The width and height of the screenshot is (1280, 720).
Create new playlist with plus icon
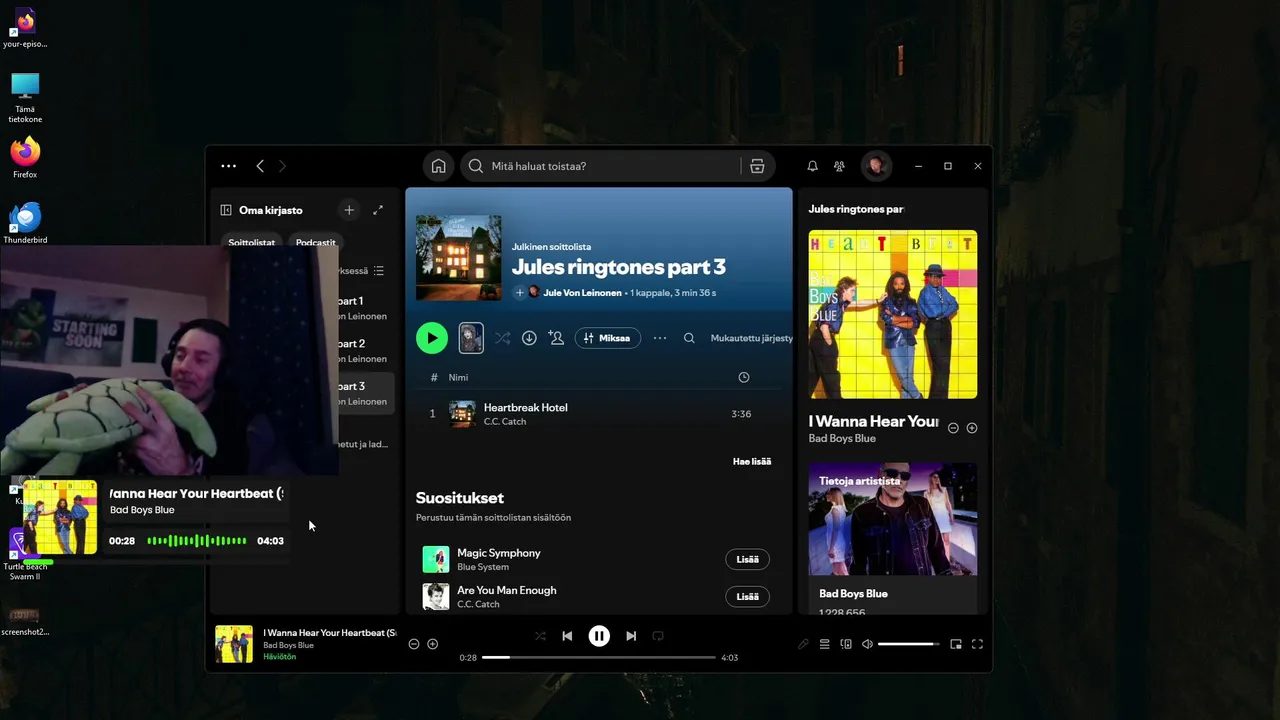pyautogui.click(x=348, y=210)
